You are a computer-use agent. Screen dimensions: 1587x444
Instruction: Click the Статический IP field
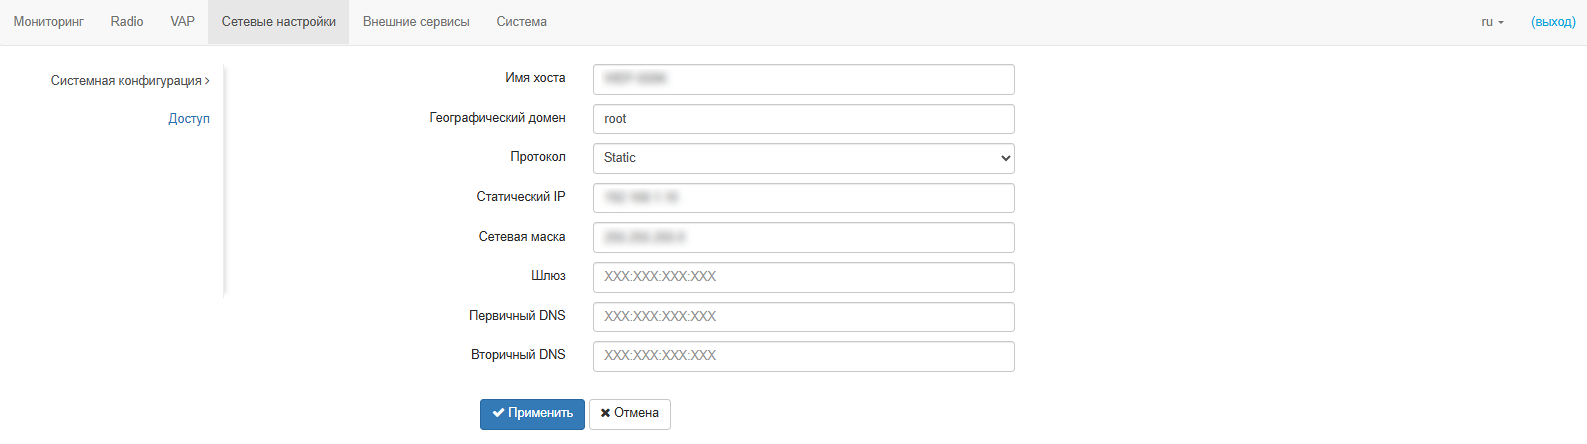(803, 198)
